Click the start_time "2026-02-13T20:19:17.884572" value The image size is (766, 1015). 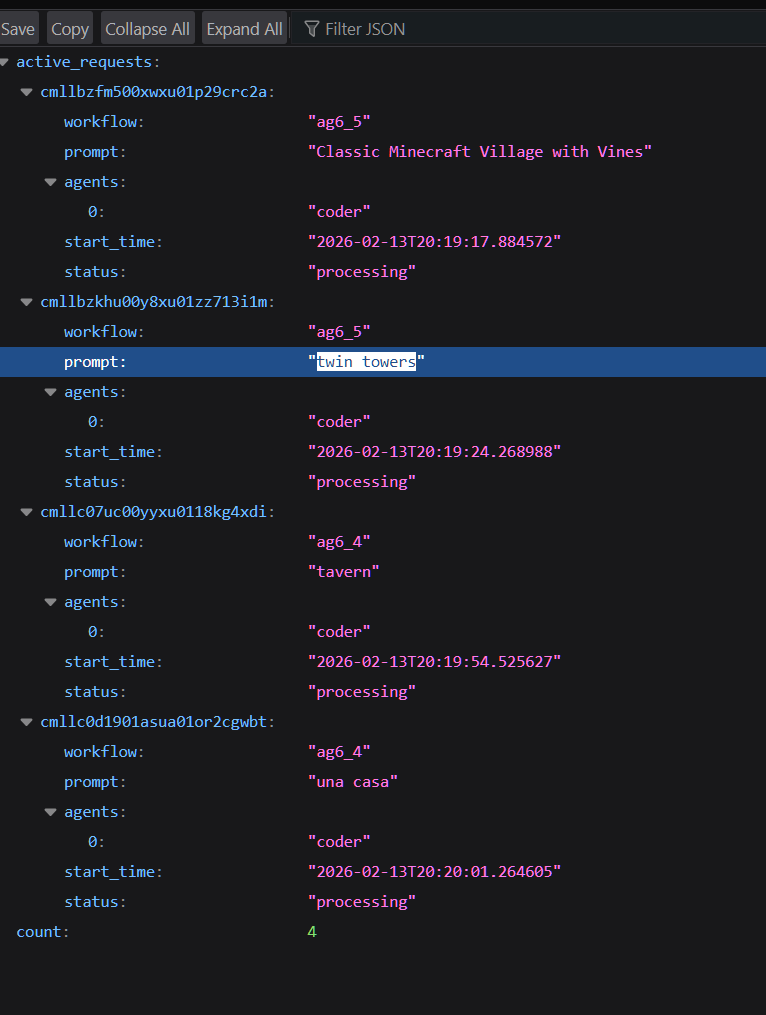click(x=434, y=241)
